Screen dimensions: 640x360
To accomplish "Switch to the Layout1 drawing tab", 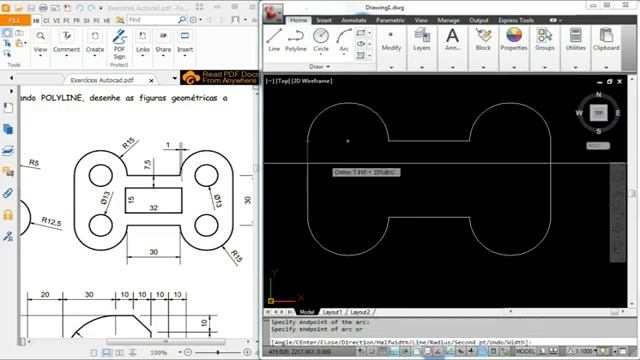I will [332, 312].
